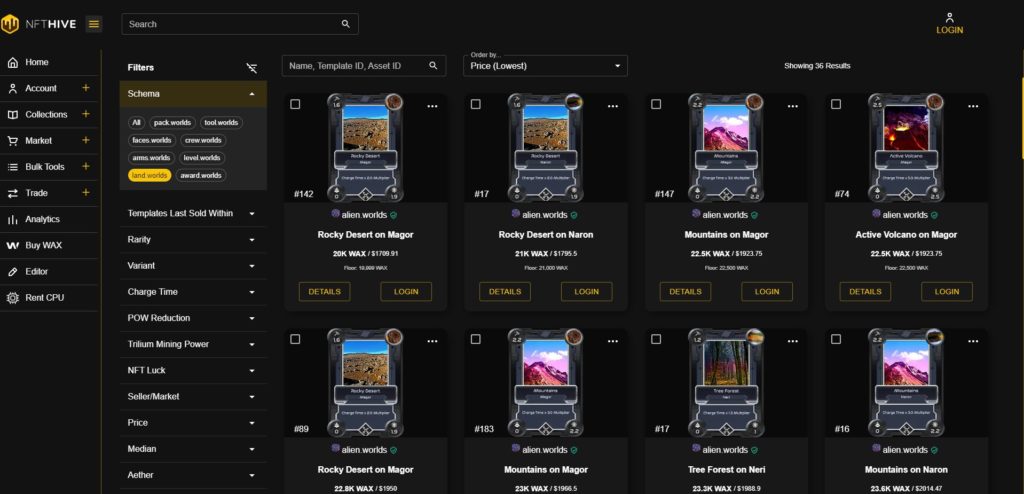Select the checkbox on Active Volcano on Magor
Viewport: 1024px width, 494px height.
(836, 104)
